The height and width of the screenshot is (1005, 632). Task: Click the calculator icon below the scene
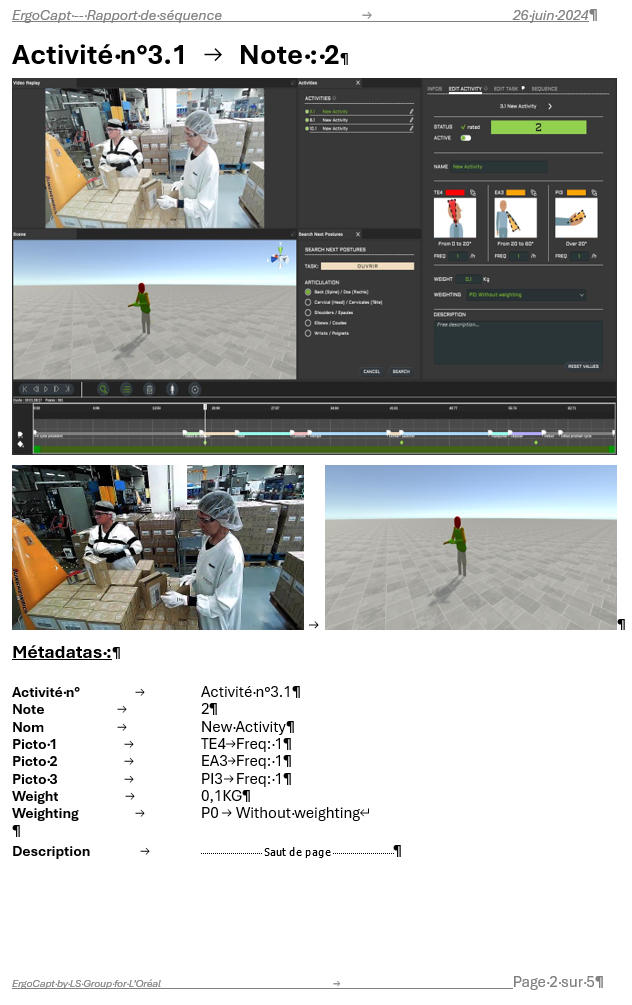click(x=149, y=389)
